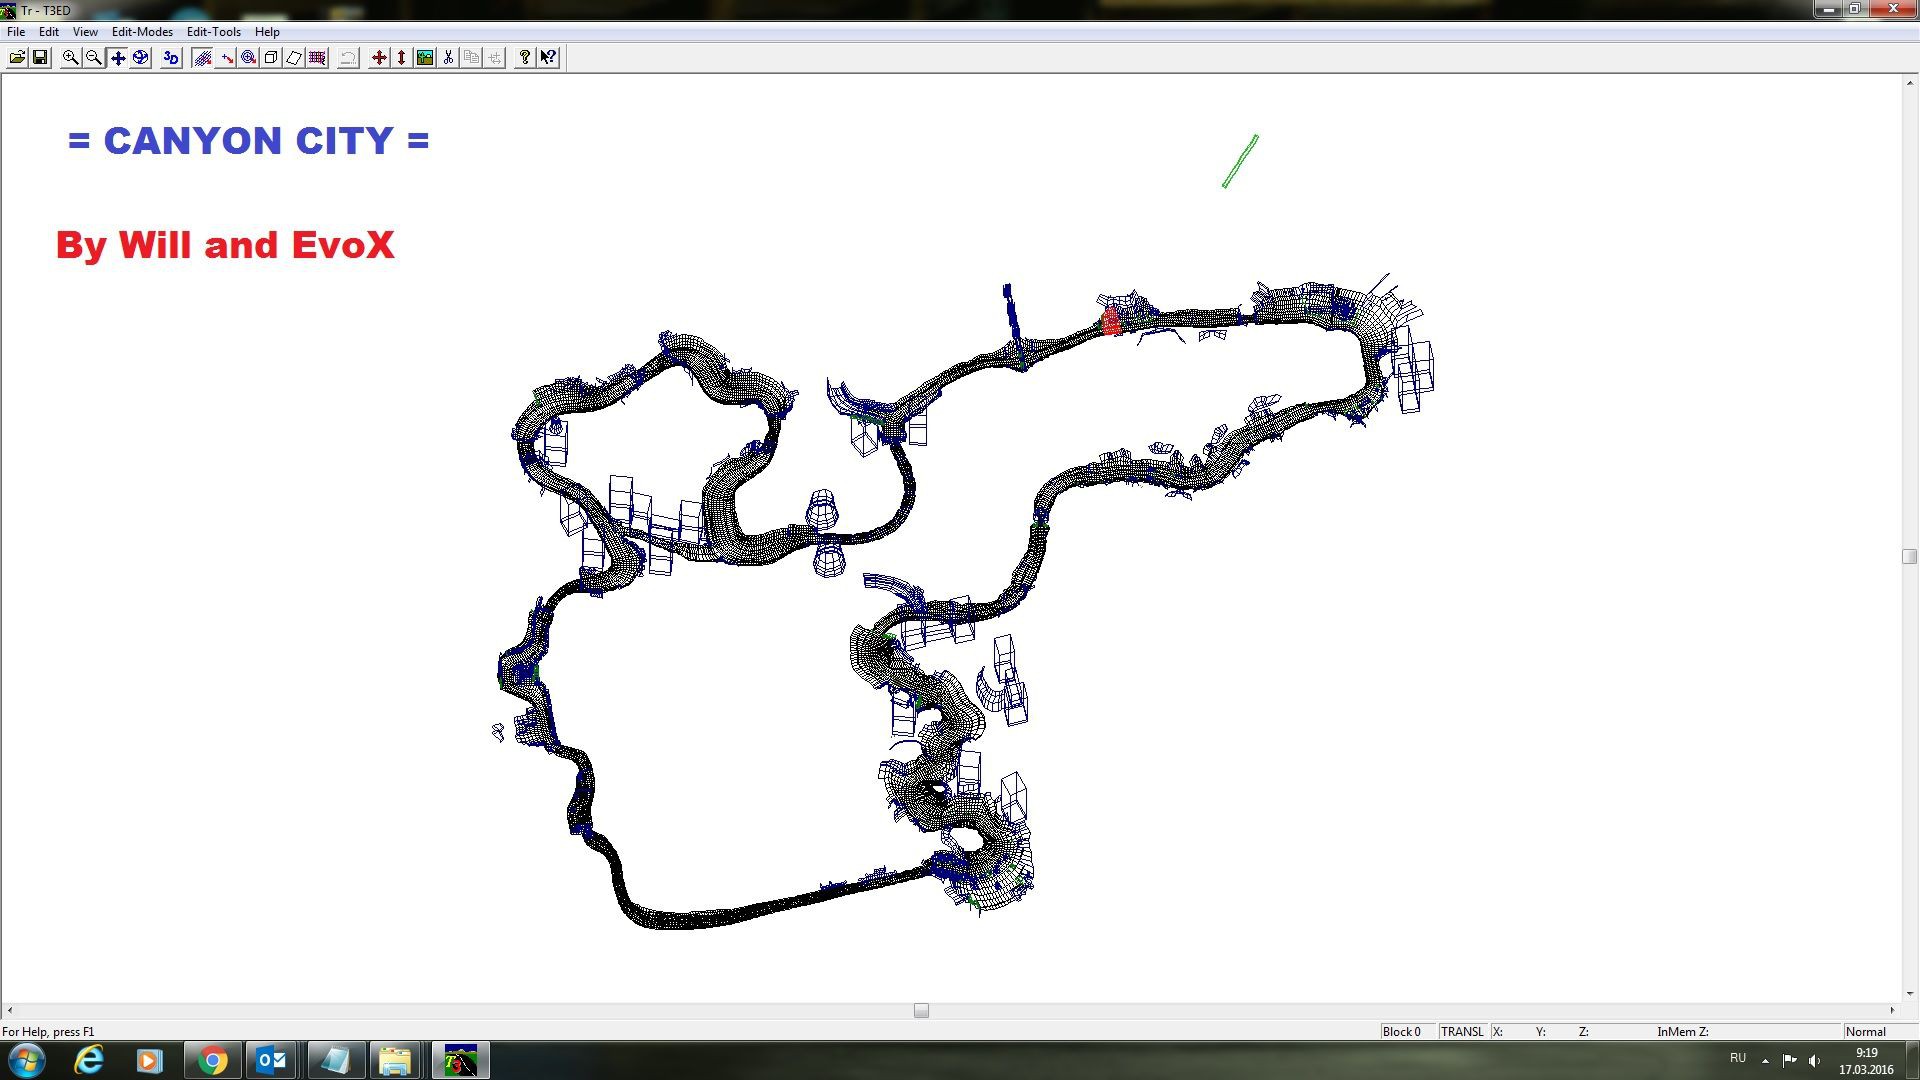Image resolution: width=1920 pixels, height=1080 pixels.
Task: Open the Windows Start menu
Action: click(26, 1060)
